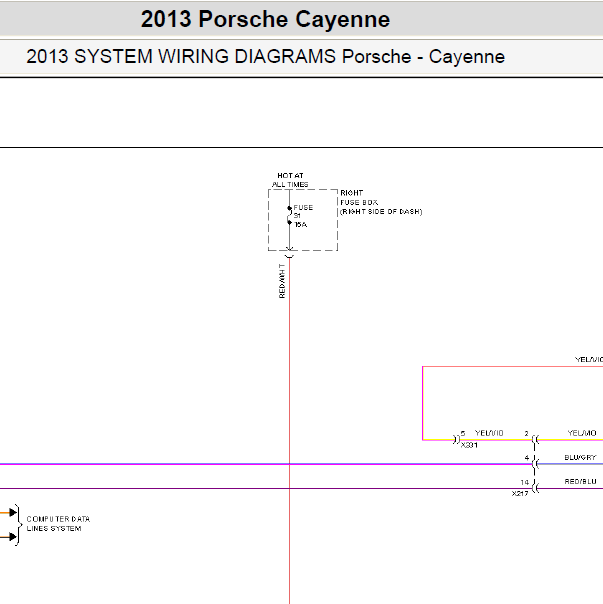Click the X217 connector symbol at pin 2
This screenshot has height=604, width=603.
(535, 440)
